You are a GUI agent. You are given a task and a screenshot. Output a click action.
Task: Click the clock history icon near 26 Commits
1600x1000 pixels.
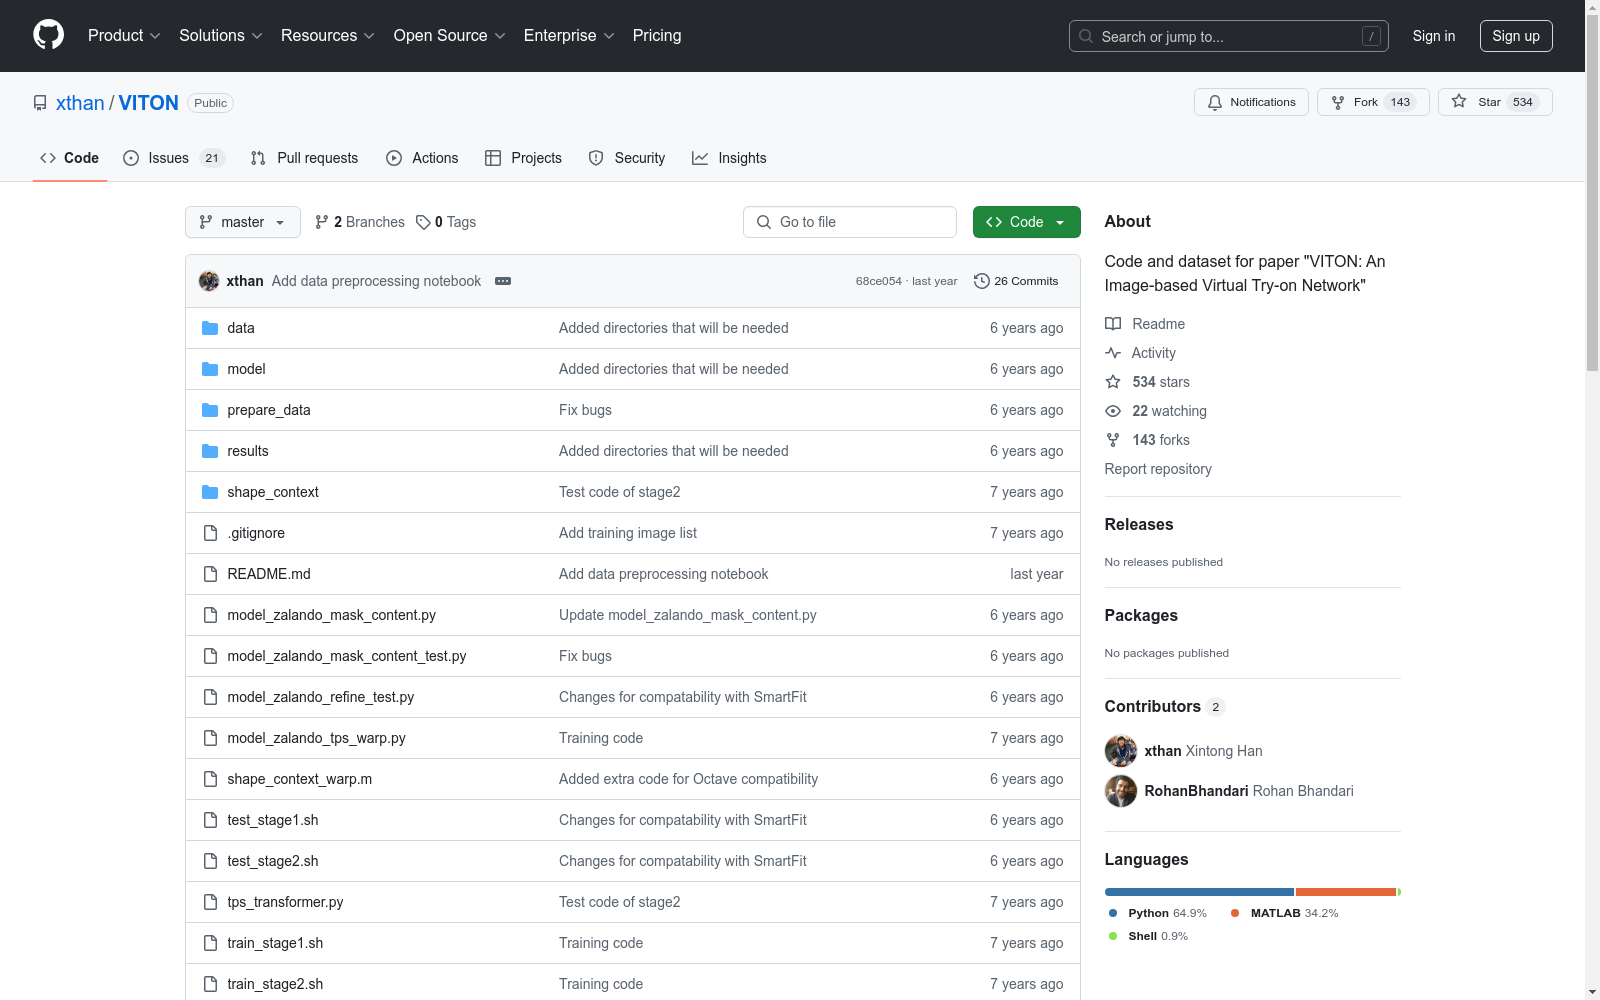pos(982,281)
